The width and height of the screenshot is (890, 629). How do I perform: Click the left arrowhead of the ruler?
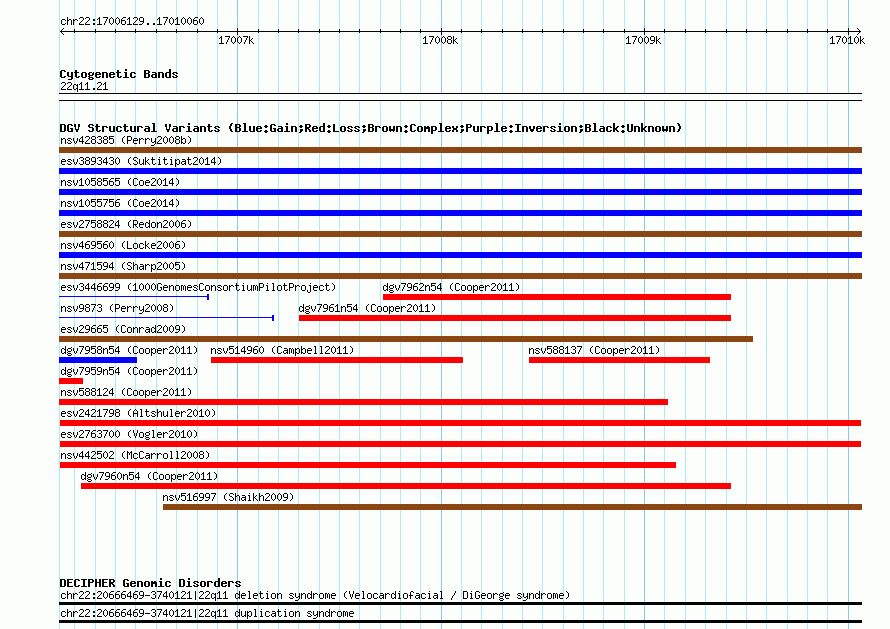62,31
